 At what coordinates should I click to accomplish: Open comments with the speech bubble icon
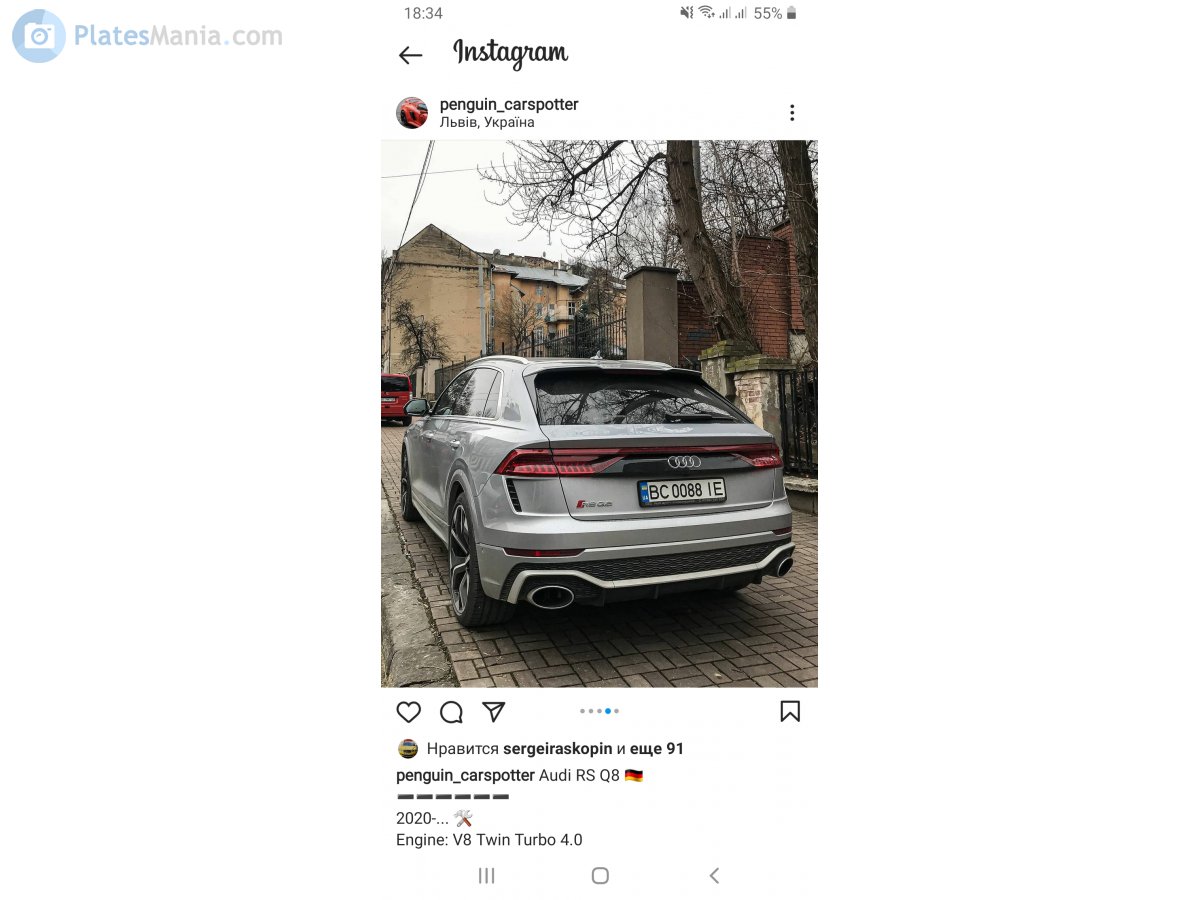[x=451, y=712]
